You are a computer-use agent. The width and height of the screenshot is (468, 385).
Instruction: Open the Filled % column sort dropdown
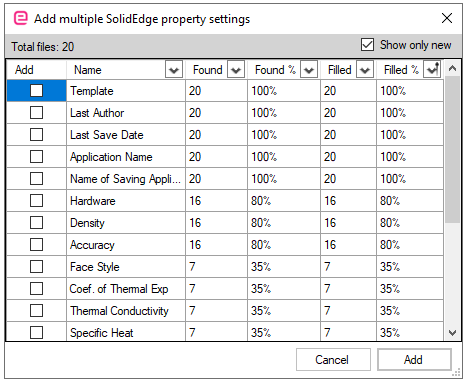pos(432,69)
